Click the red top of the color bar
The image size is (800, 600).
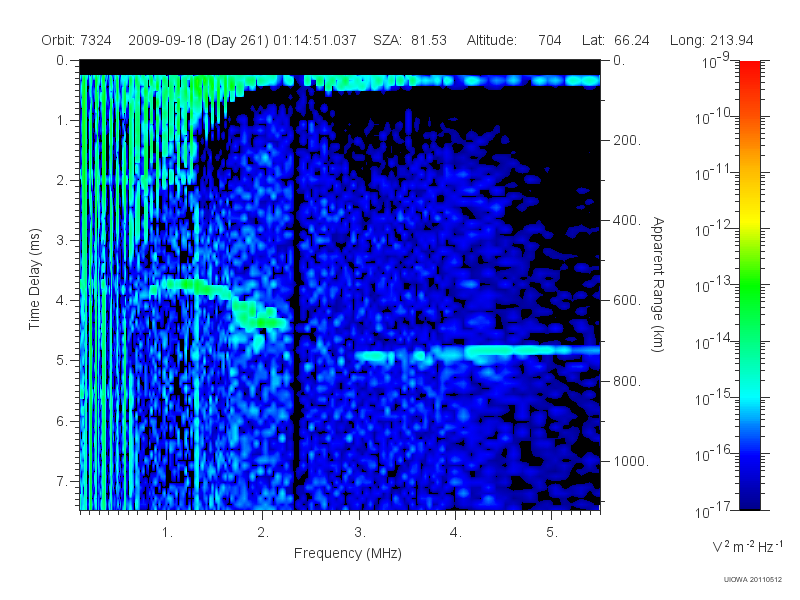749,69
